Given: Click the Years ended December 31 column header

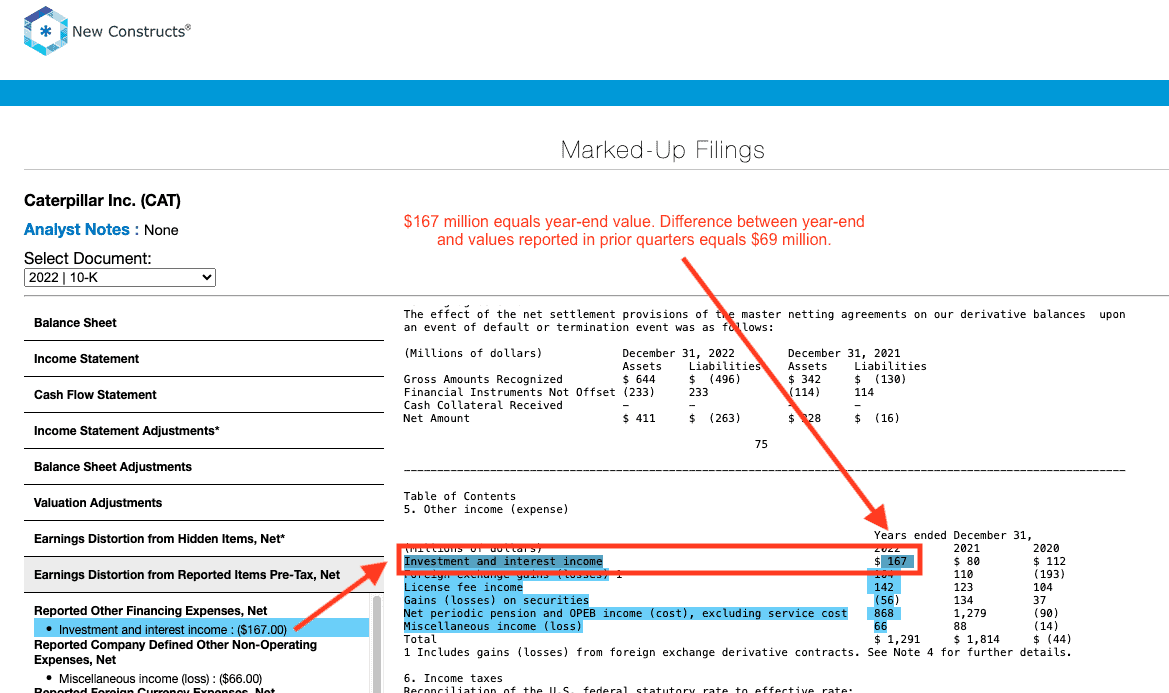Looking at the screenshot, I should pos(954,536).
